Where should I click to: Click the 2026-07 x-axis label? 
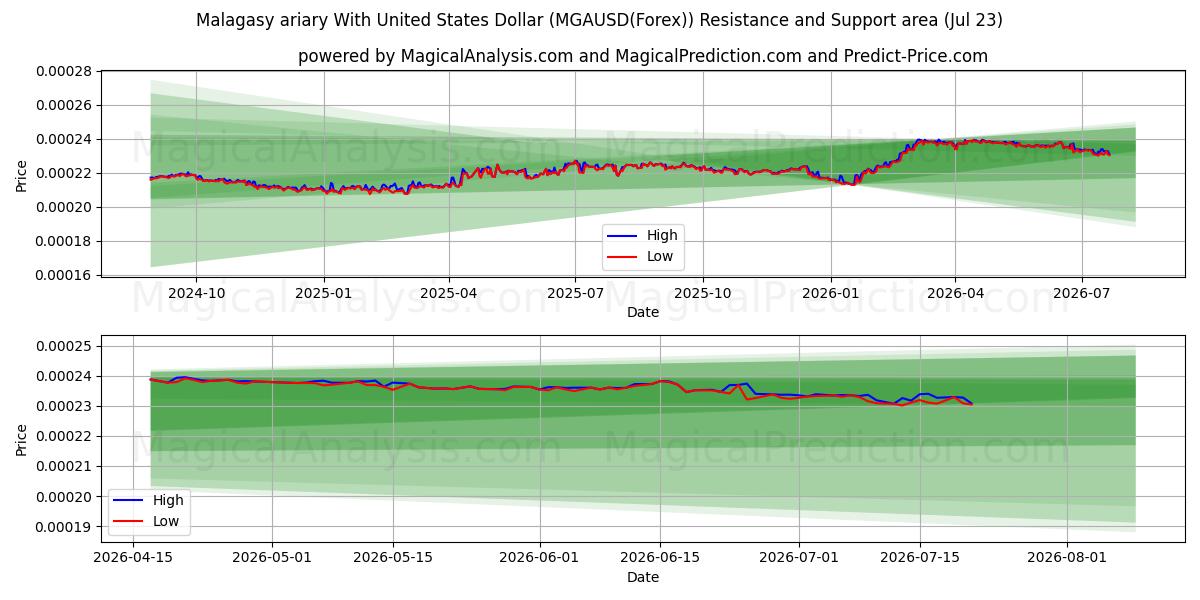tap(1082, 293)
